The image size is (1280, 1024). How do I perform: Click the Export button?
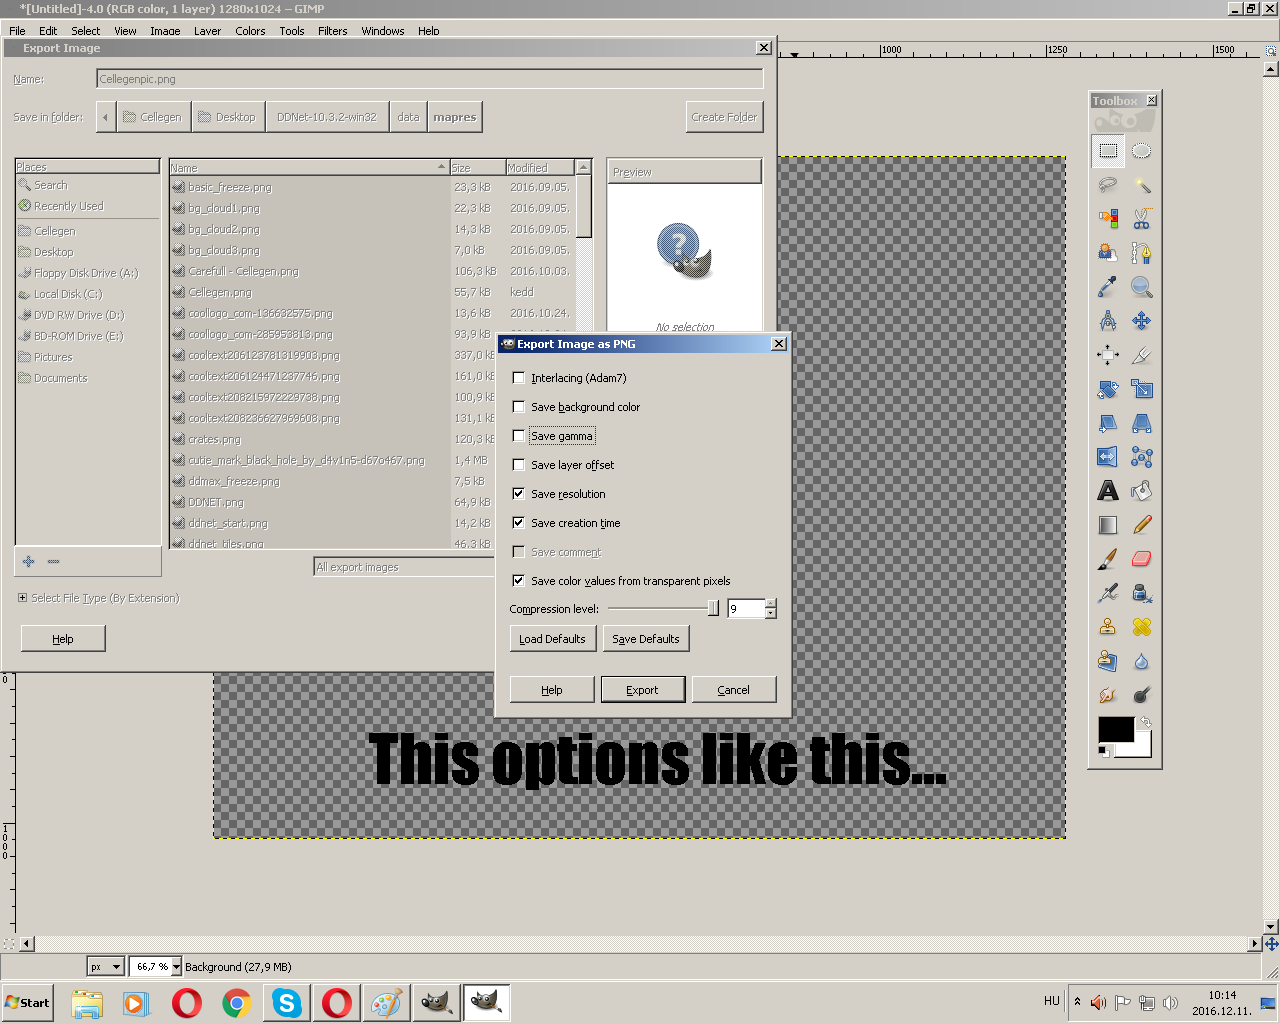point(642,690)
